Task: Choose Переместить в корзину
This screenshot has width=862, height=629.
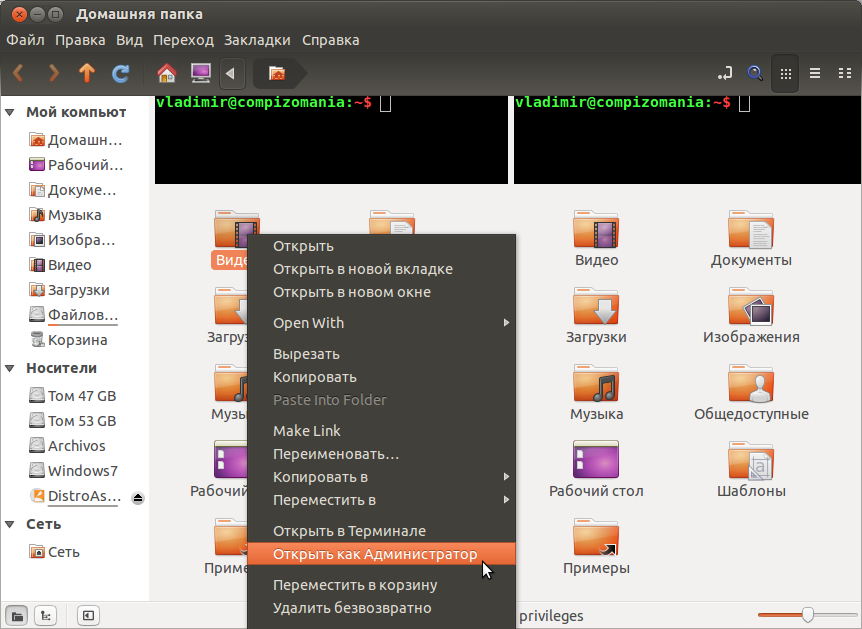Action: 382,585
